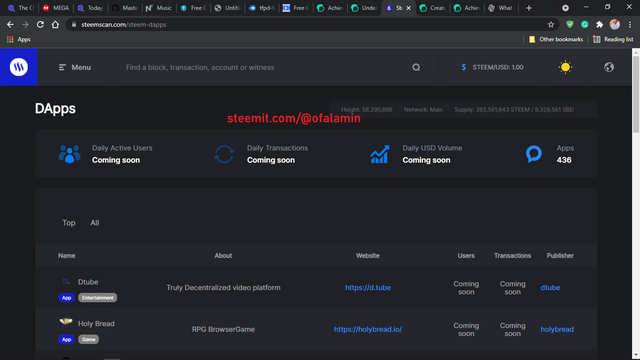The height and width of the screenshot is (360, 640).
Task: Switch to the Music browser tab
Action: tap(159, 8)
